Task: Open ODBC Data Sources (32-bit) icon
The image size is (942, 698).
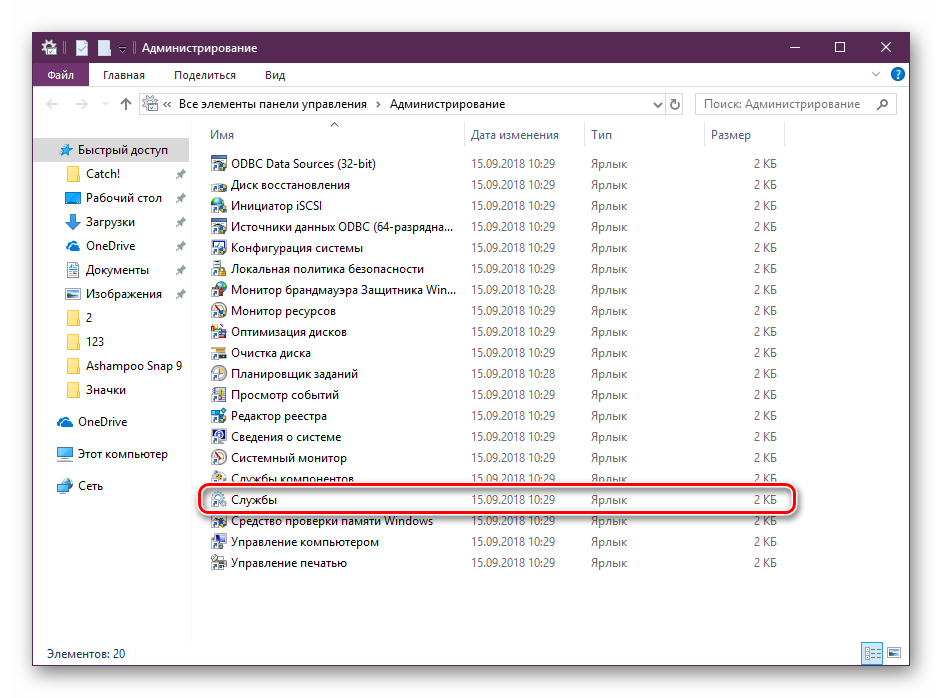Action: click(x=219, y=163)
